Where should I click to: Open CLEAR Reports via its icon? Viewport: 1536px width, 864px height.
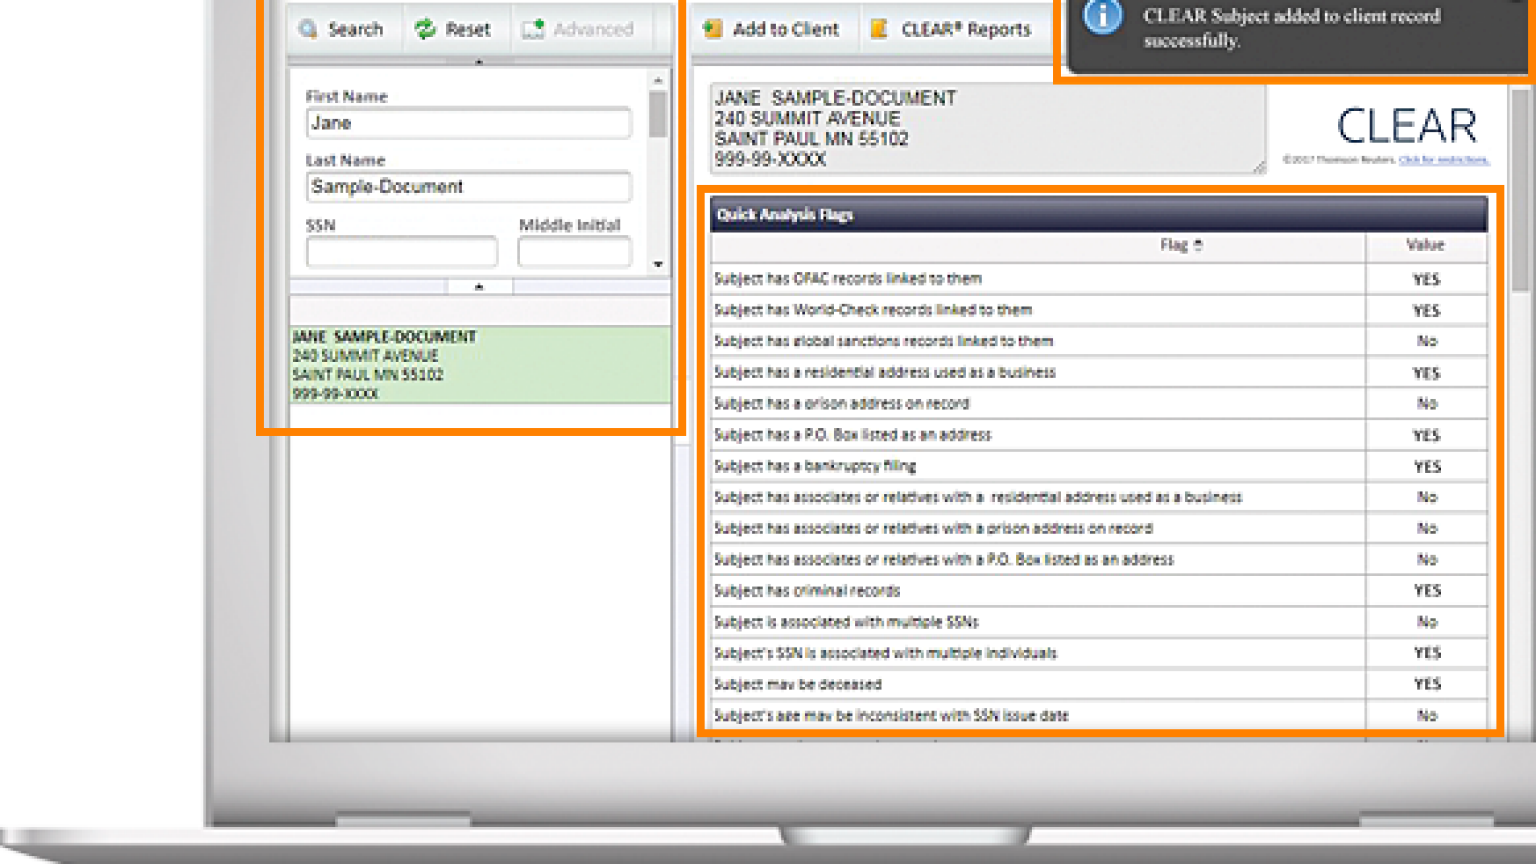click(879, 29)
